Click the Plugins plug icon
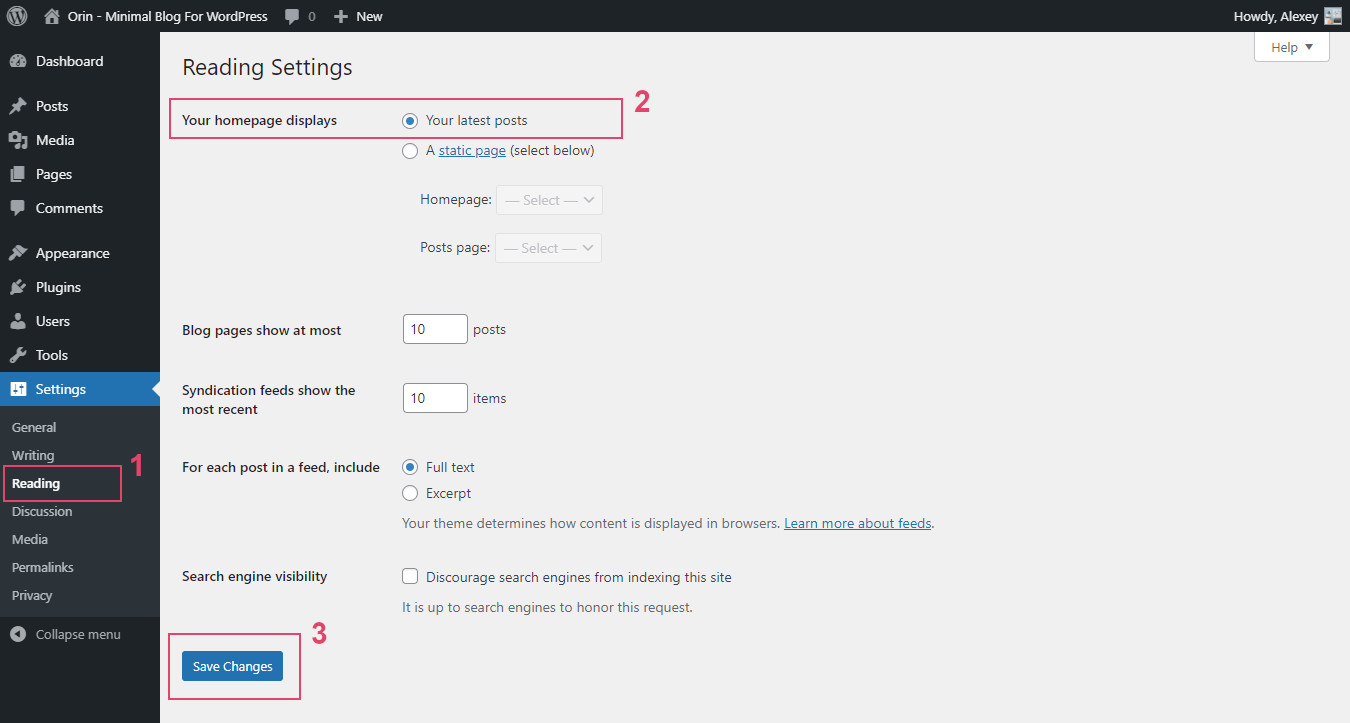 18,287
